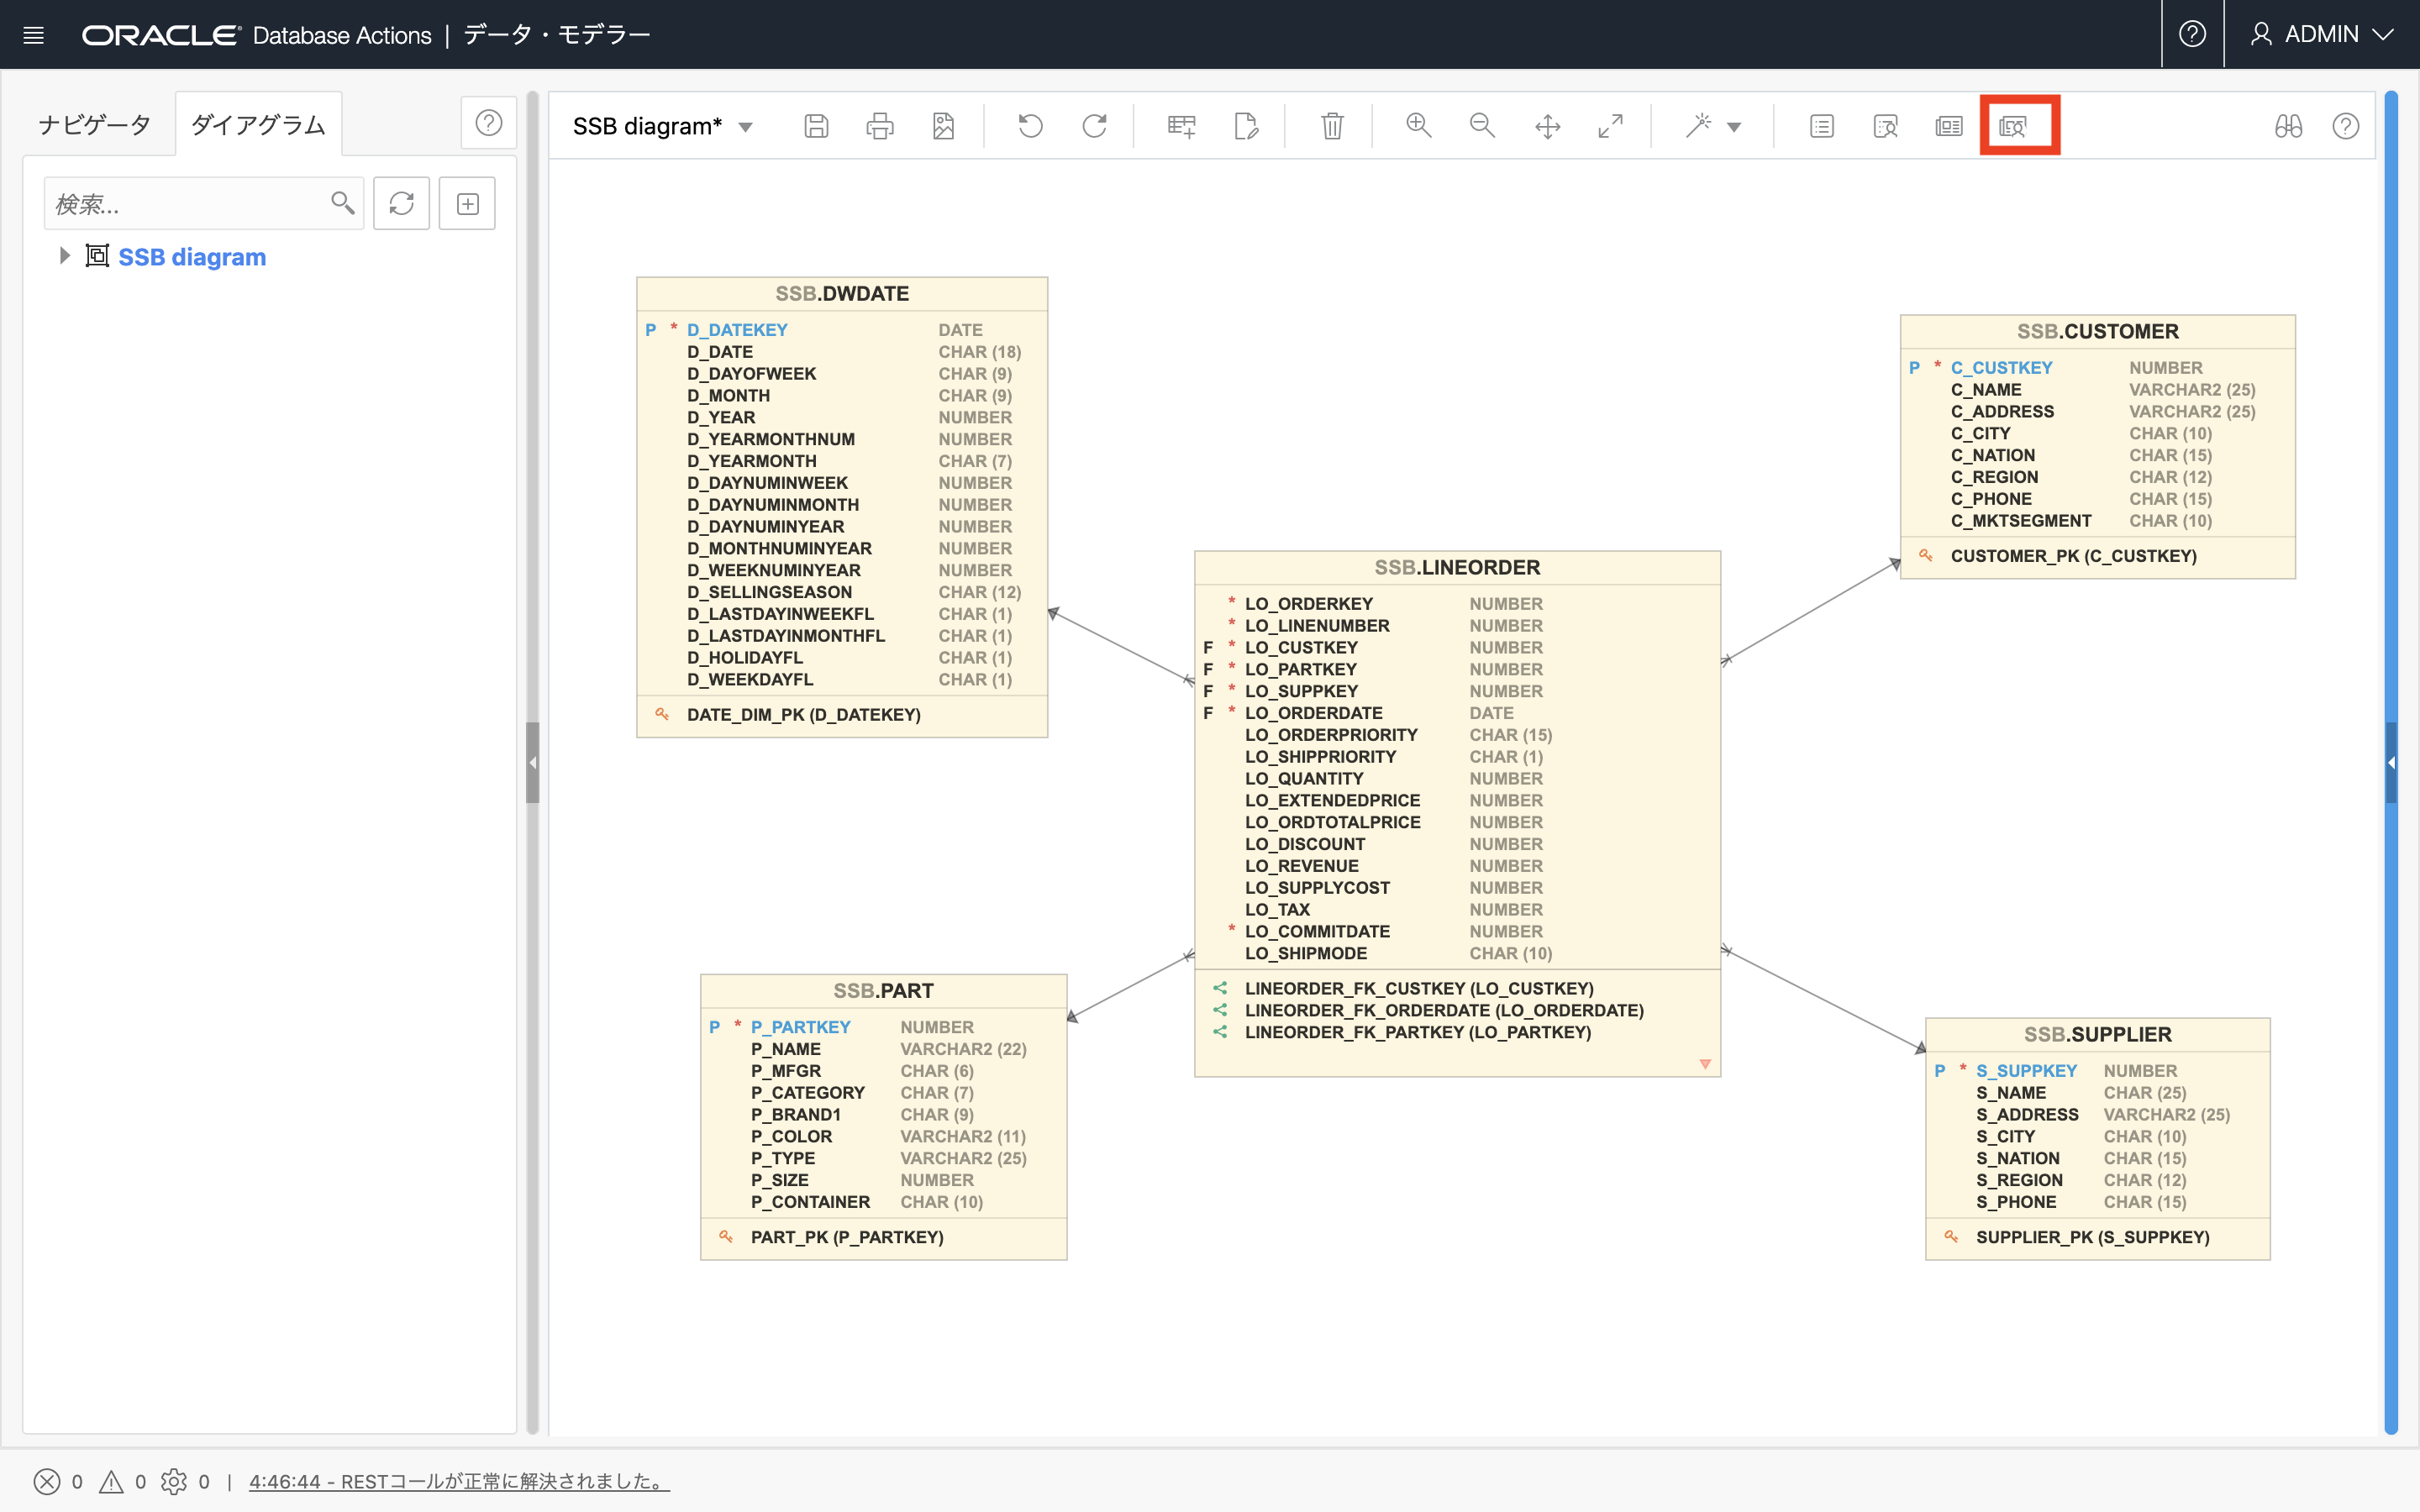
Task: Click the Zoom in magnifier icon
Action: [1418, 126]
